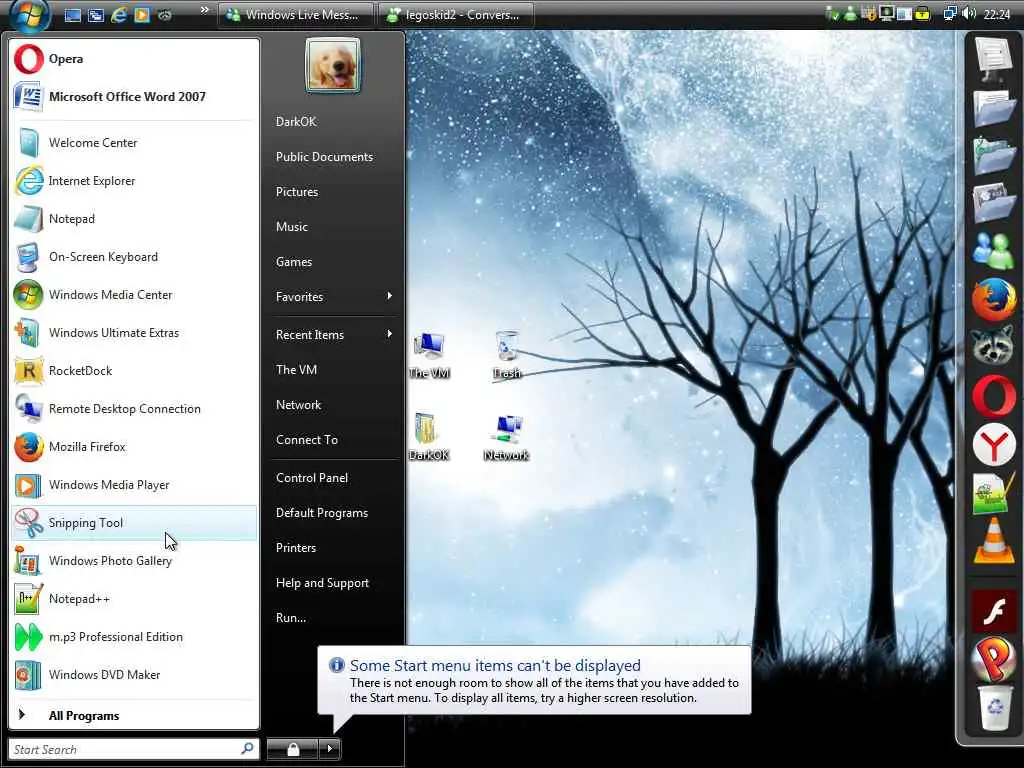Click the RocketDock program icon
Screen dimensions: 1024x768
pyautogui.click(x=28, y=371)
